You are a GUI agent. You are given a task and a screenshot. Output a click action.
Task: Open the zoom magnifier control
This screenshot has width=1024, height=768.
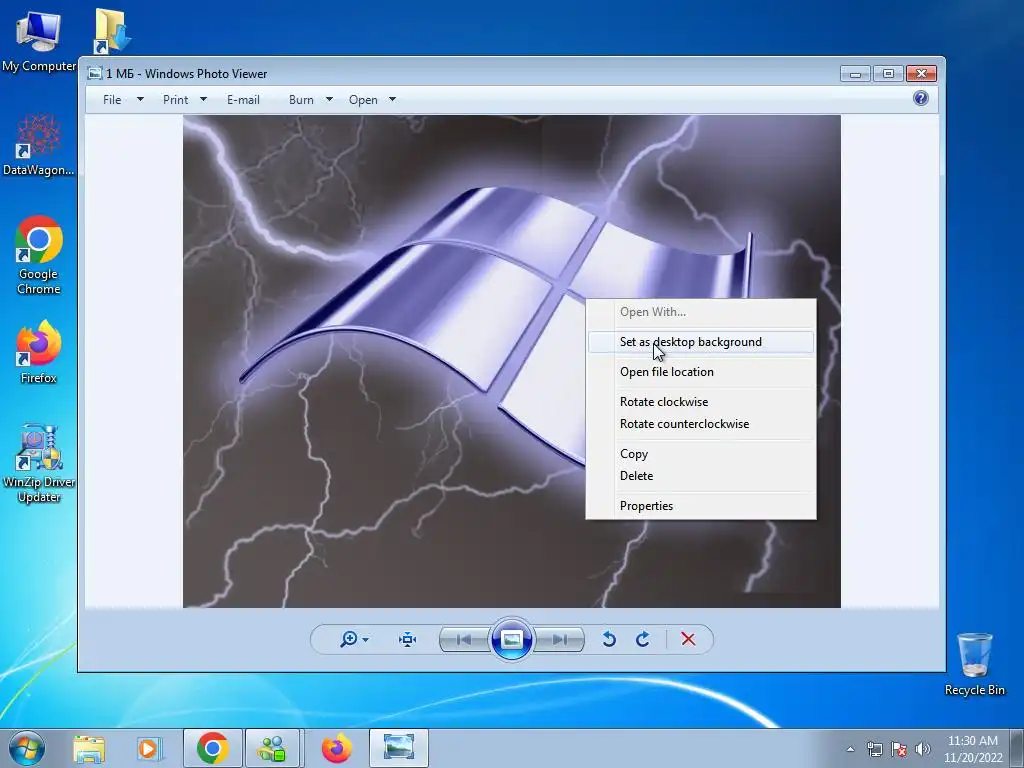pos(349,639)
